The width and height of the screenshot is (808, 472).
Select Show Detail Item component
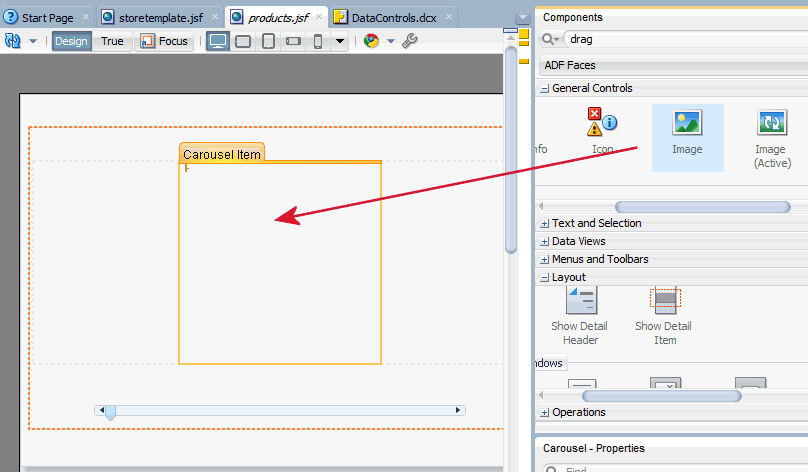tap(664, 316)
